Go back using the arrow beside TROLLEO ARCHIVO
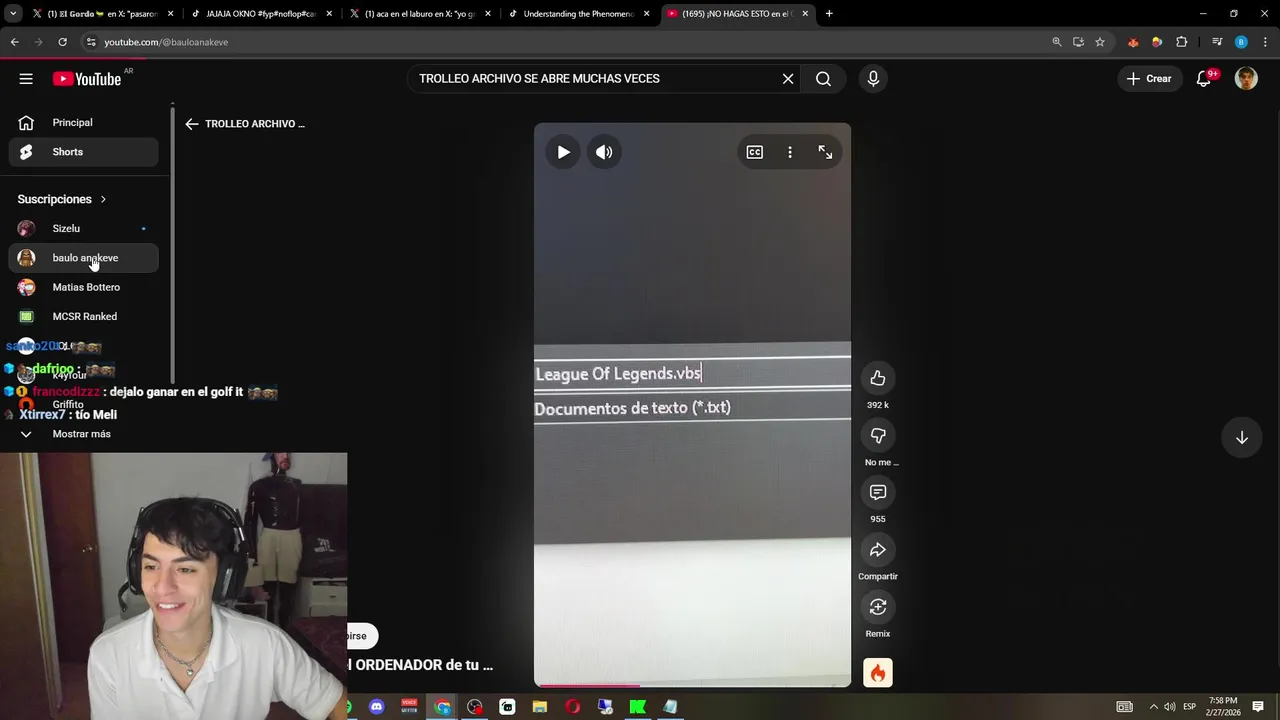1280x720 pixels. [192, 124]
